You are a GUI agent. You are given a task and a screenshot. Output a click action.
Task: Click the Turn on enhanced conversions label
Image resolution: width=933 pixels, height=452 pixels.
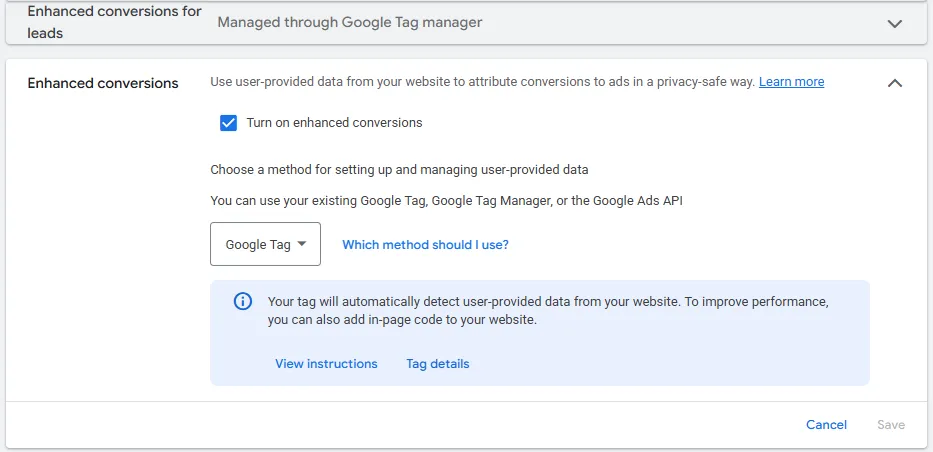click(x=334, y=123)
